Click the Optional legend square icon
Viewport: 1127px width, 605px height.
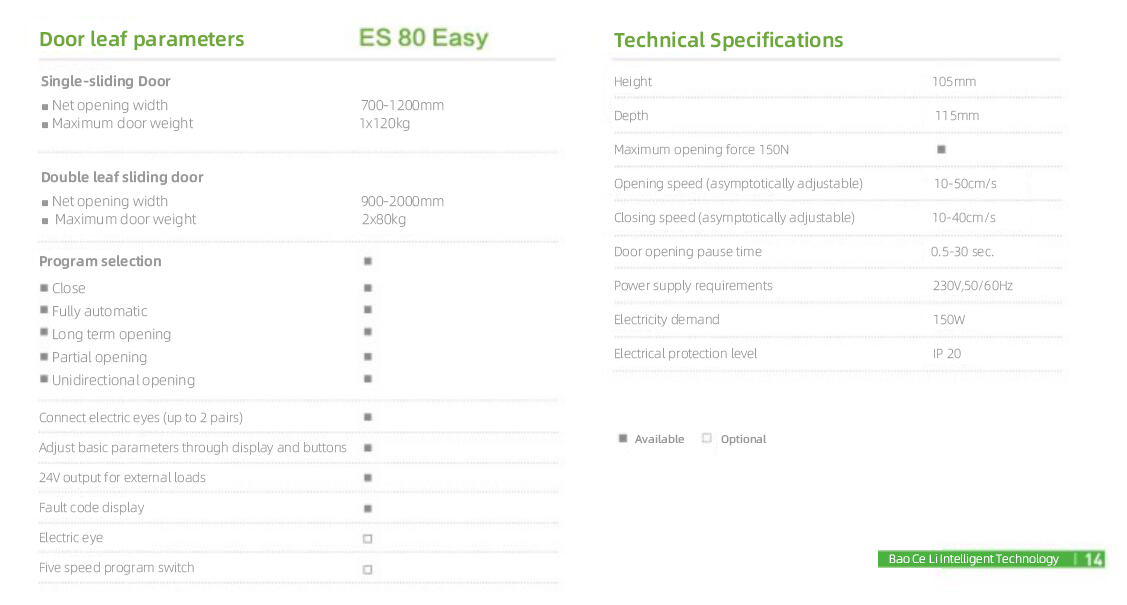pos(707,438)
